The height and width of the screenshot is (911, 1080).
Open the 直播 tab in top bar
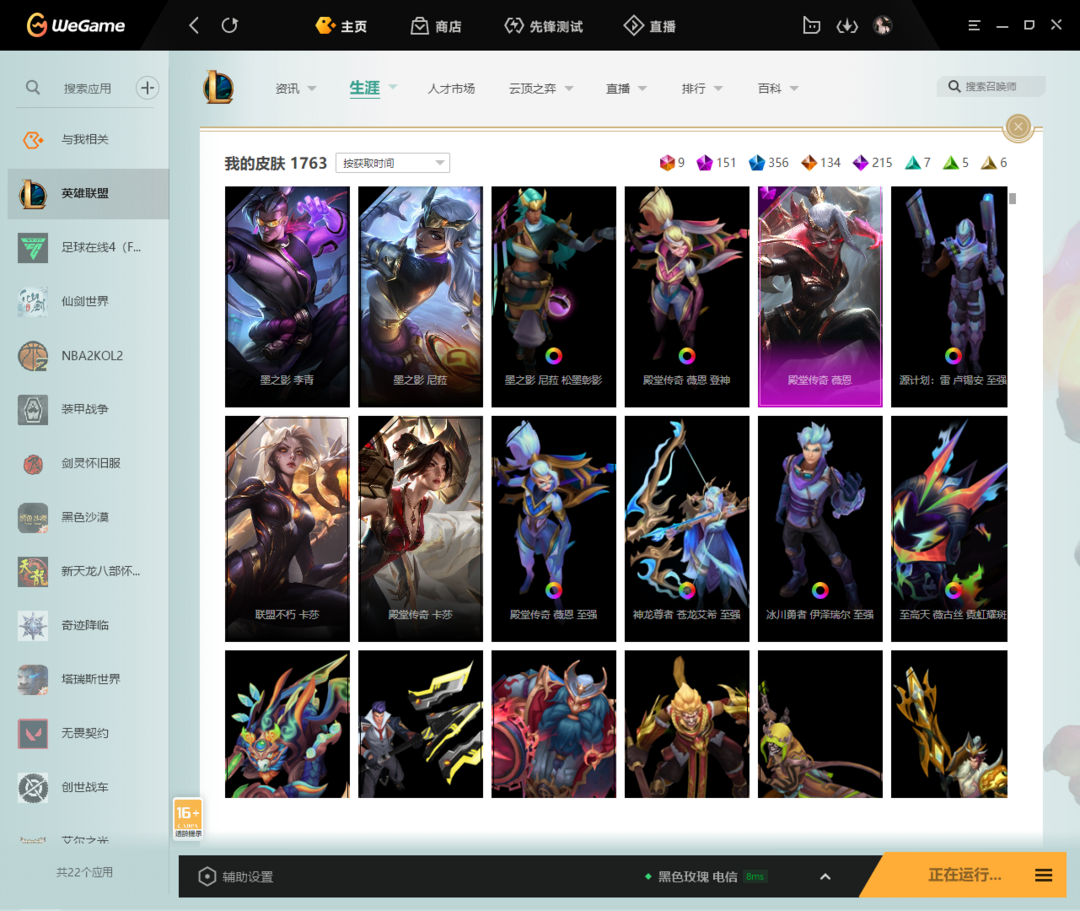650,26
